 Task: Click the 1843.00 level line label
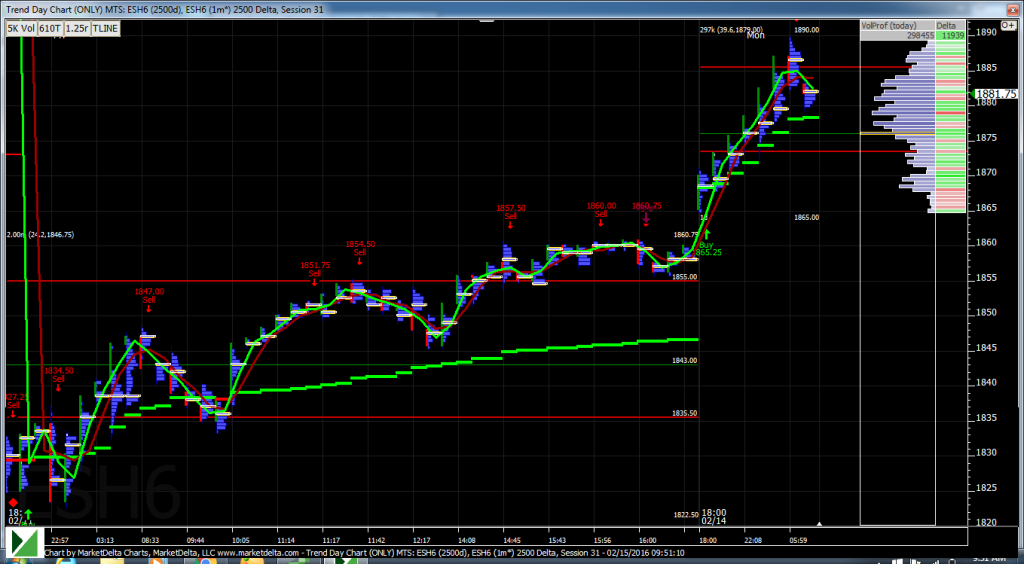[684, 360]
